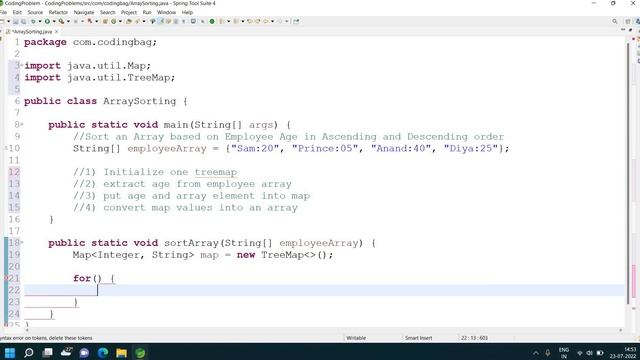Open Task View from the taskbar
The image size is (640, 360).
click(x=47, y=352)
